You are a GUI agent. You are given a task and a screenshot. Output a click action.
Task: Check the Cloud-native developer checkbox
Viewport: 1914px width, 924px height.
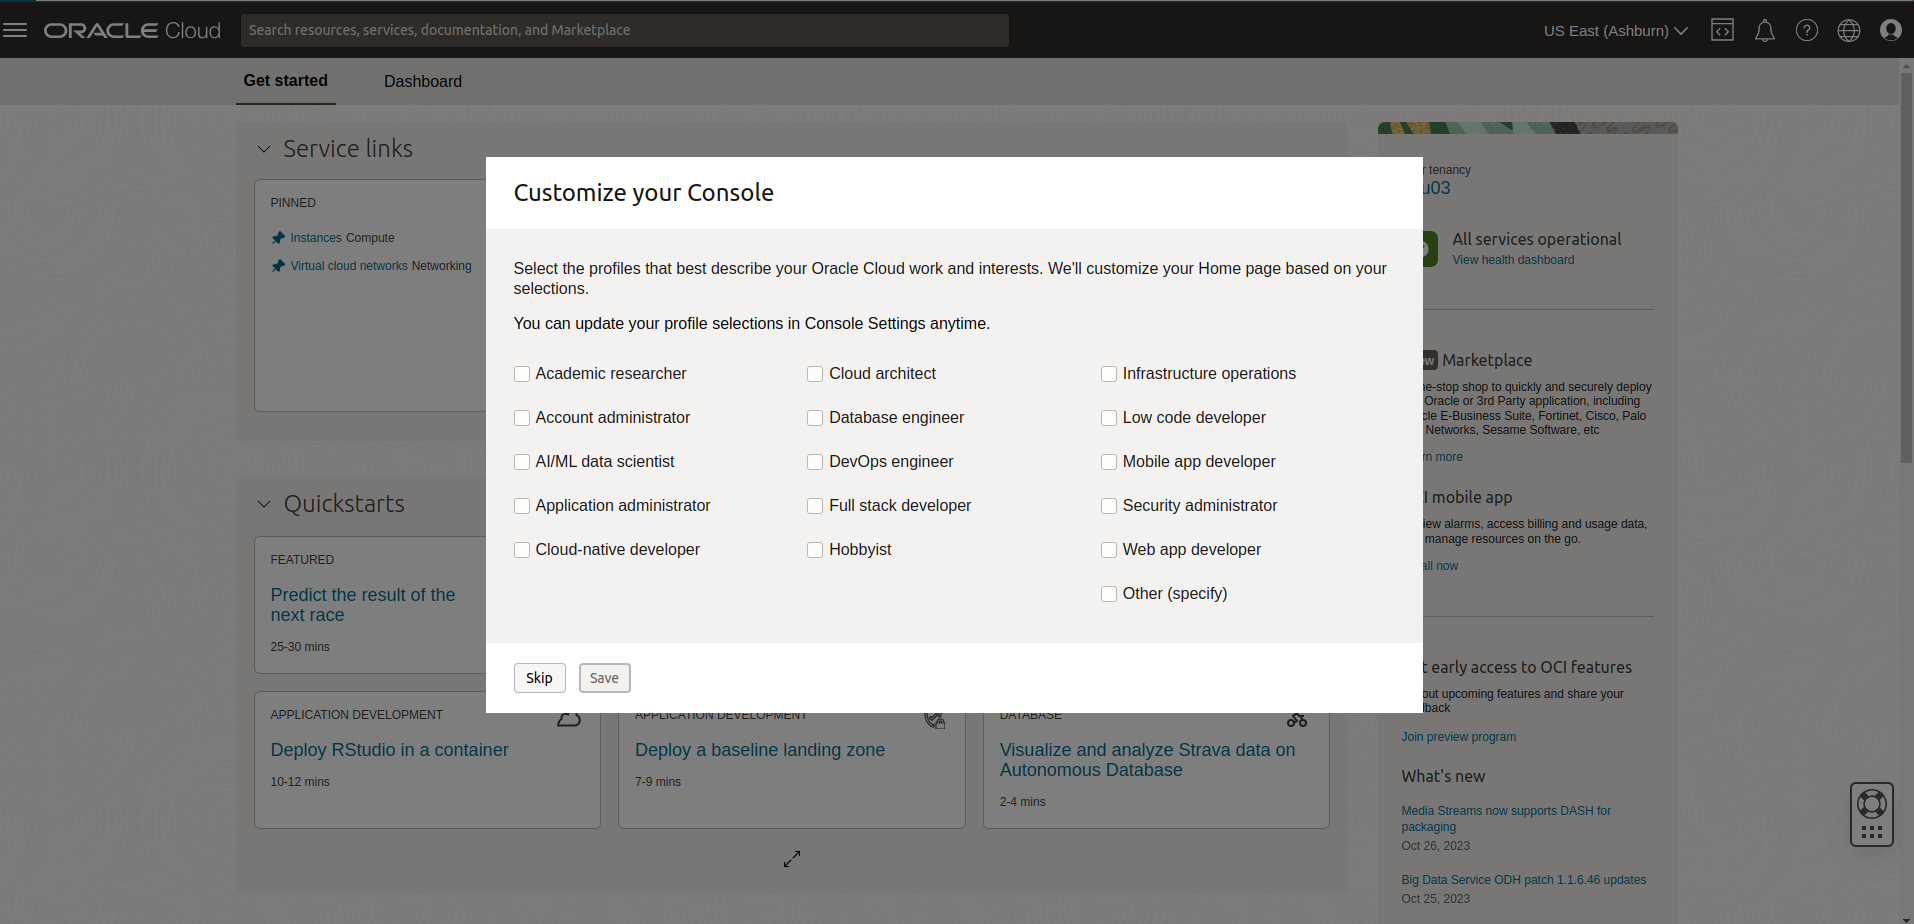click(522, 550)
